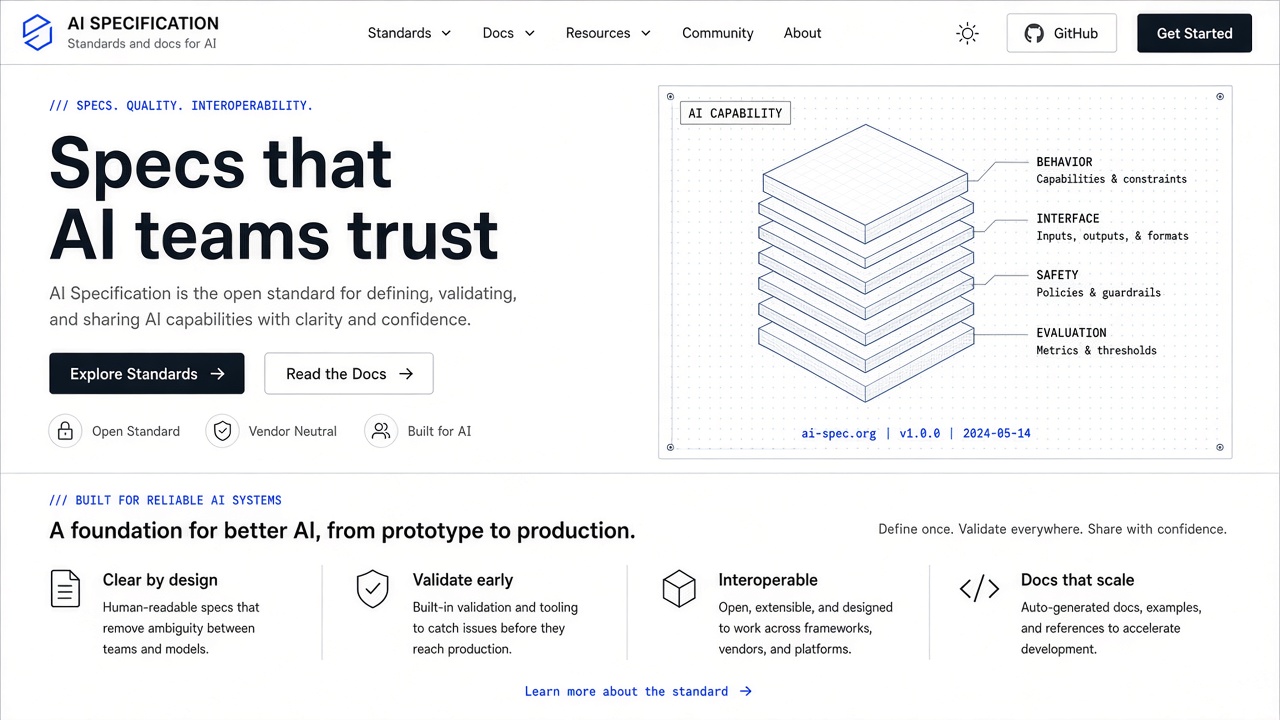Follow the Learn more about the standard link

click(639, 691)
